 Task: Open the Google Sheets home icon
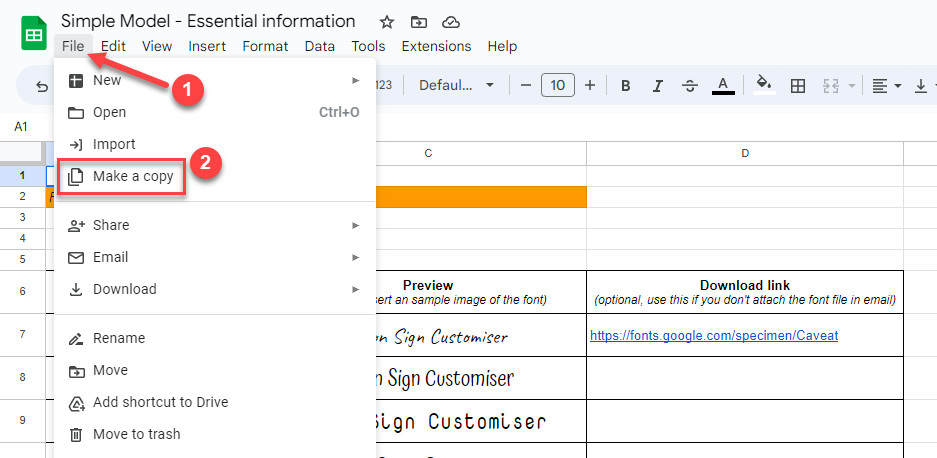click(34, 34)
